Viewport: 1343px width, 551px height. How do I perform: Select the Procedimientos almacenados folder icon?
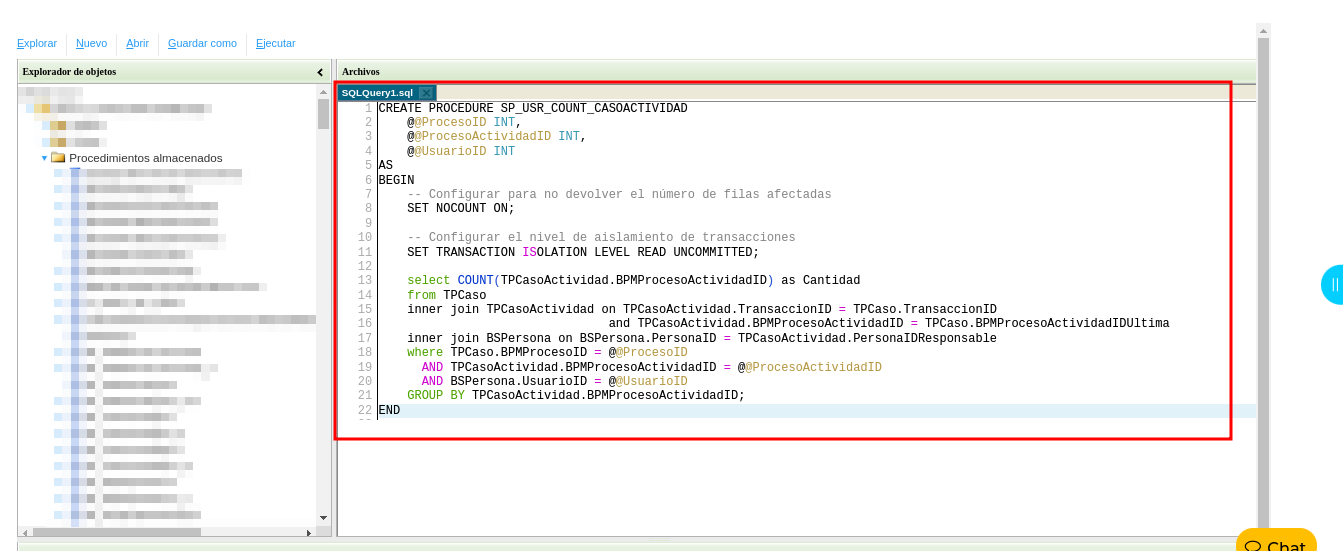pyautogui.click(x=58, y=158)
